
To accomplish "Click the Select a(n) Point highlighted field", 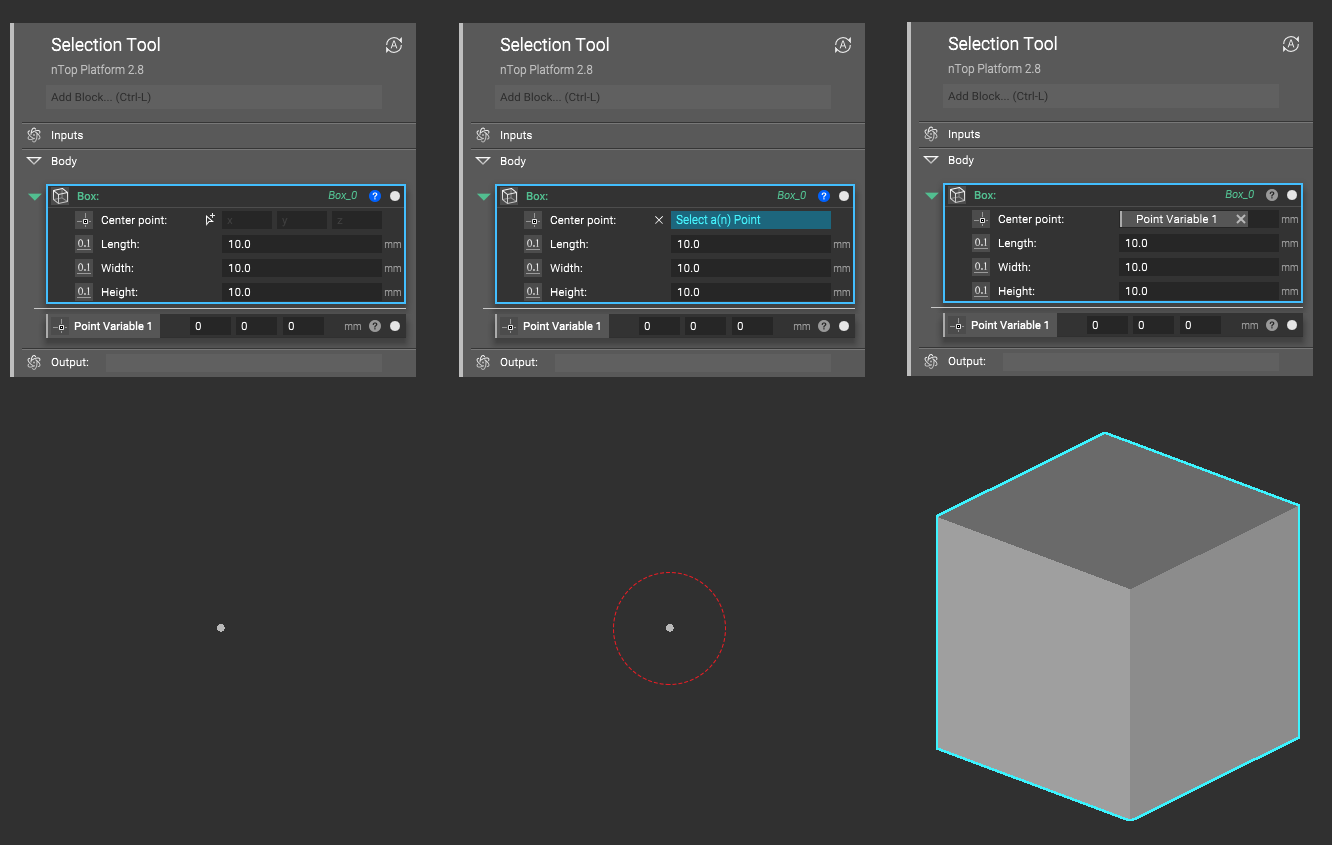I will 751,220.
